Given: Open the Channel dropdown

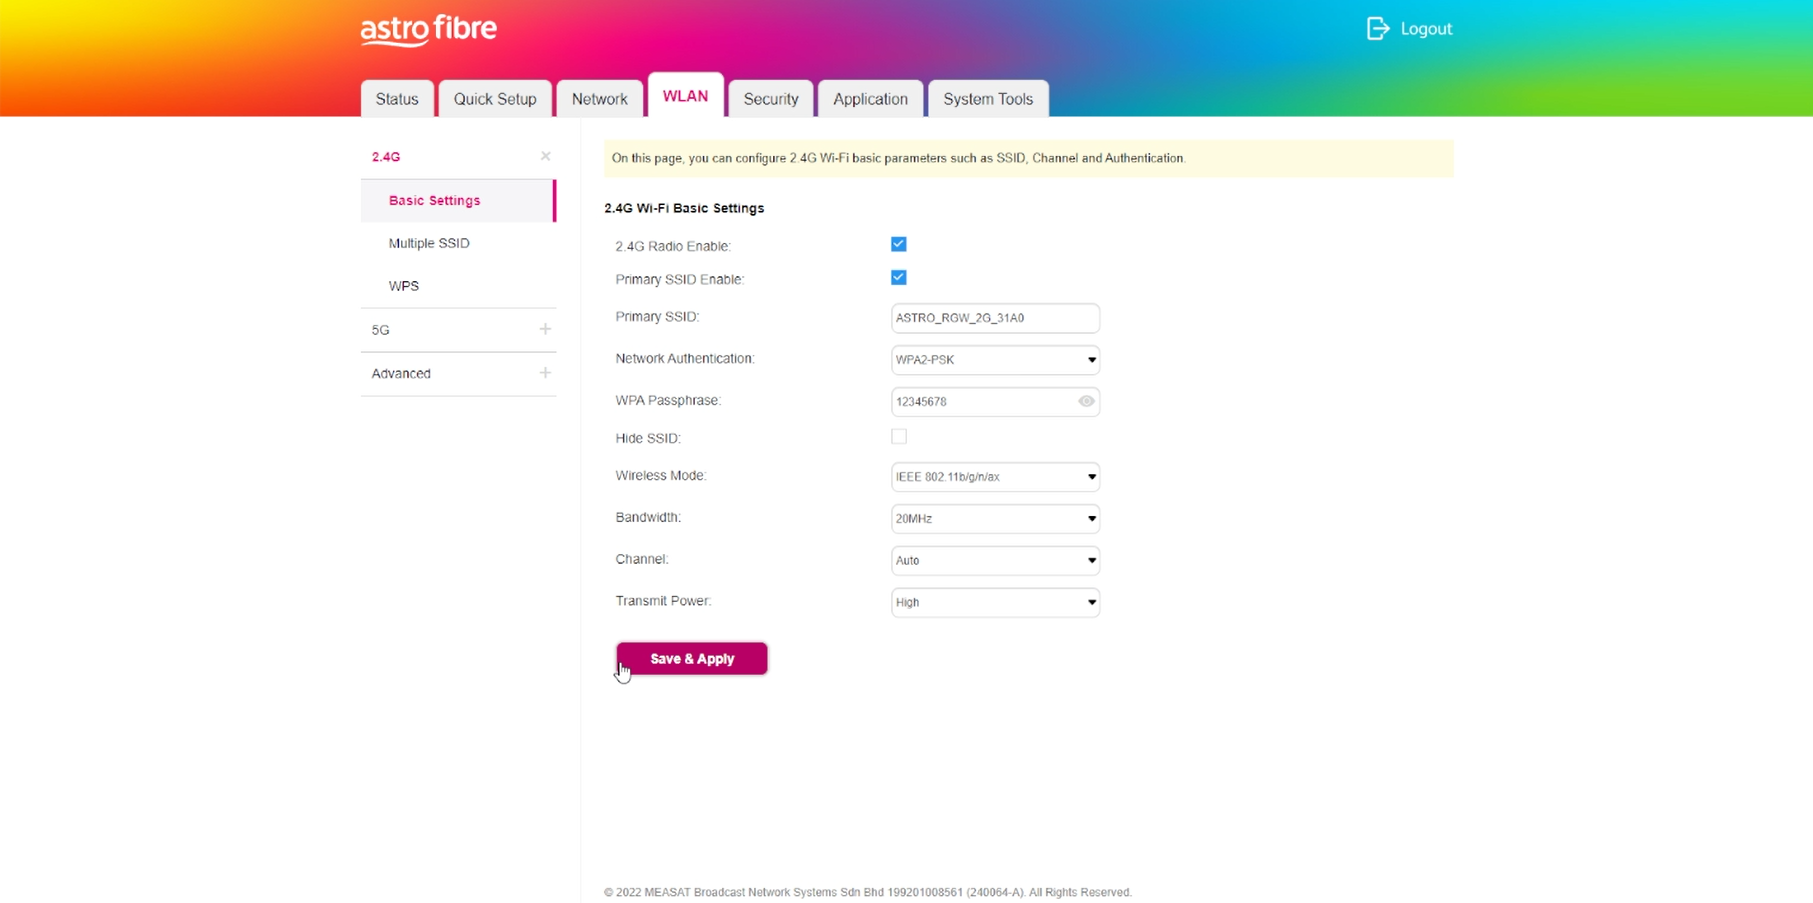Looking at the screenshot, I should click(x=994, y=561).
